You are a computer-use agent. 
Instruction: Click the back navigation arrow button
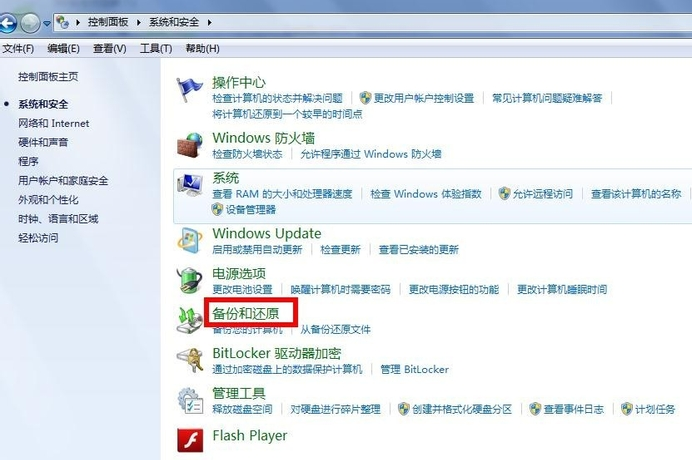coord(8,21)
